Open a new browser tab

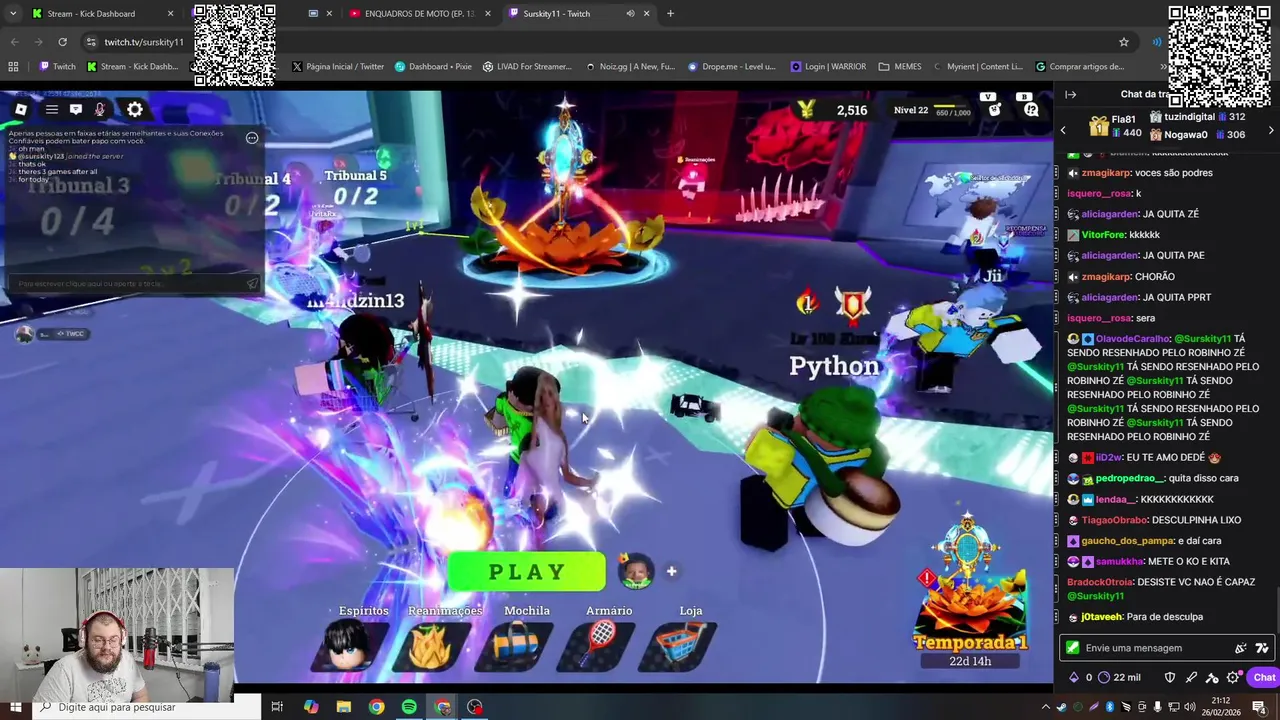(670, 13)
